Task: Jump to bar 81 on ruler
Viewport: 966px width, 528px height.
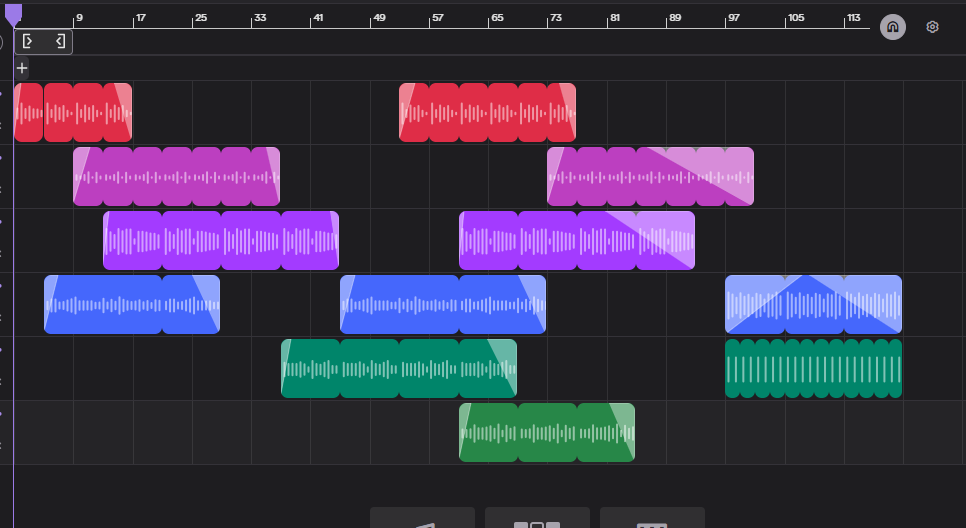Action: (x=615, y=18)
